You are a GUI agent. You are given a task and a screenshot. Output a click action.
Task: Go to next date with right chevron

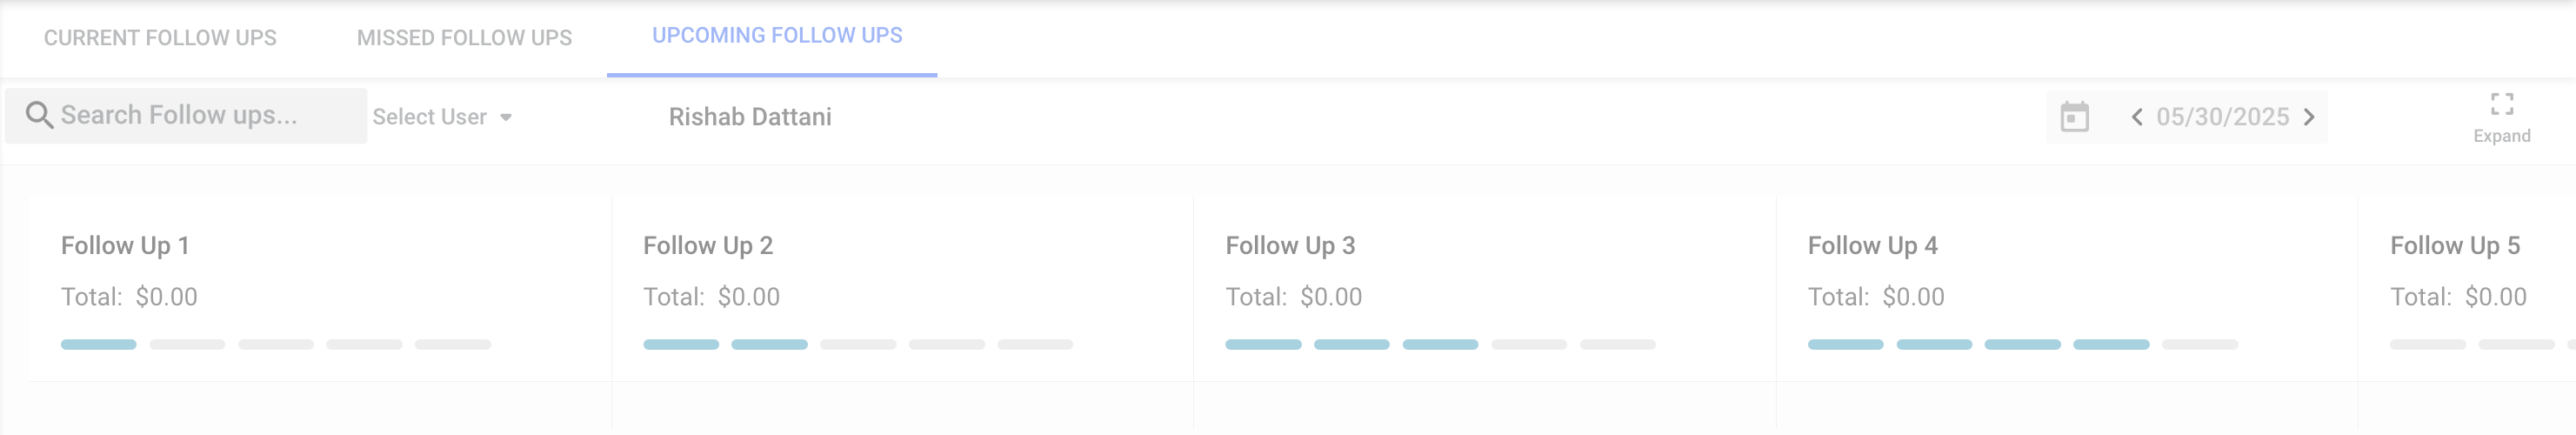2309,117
